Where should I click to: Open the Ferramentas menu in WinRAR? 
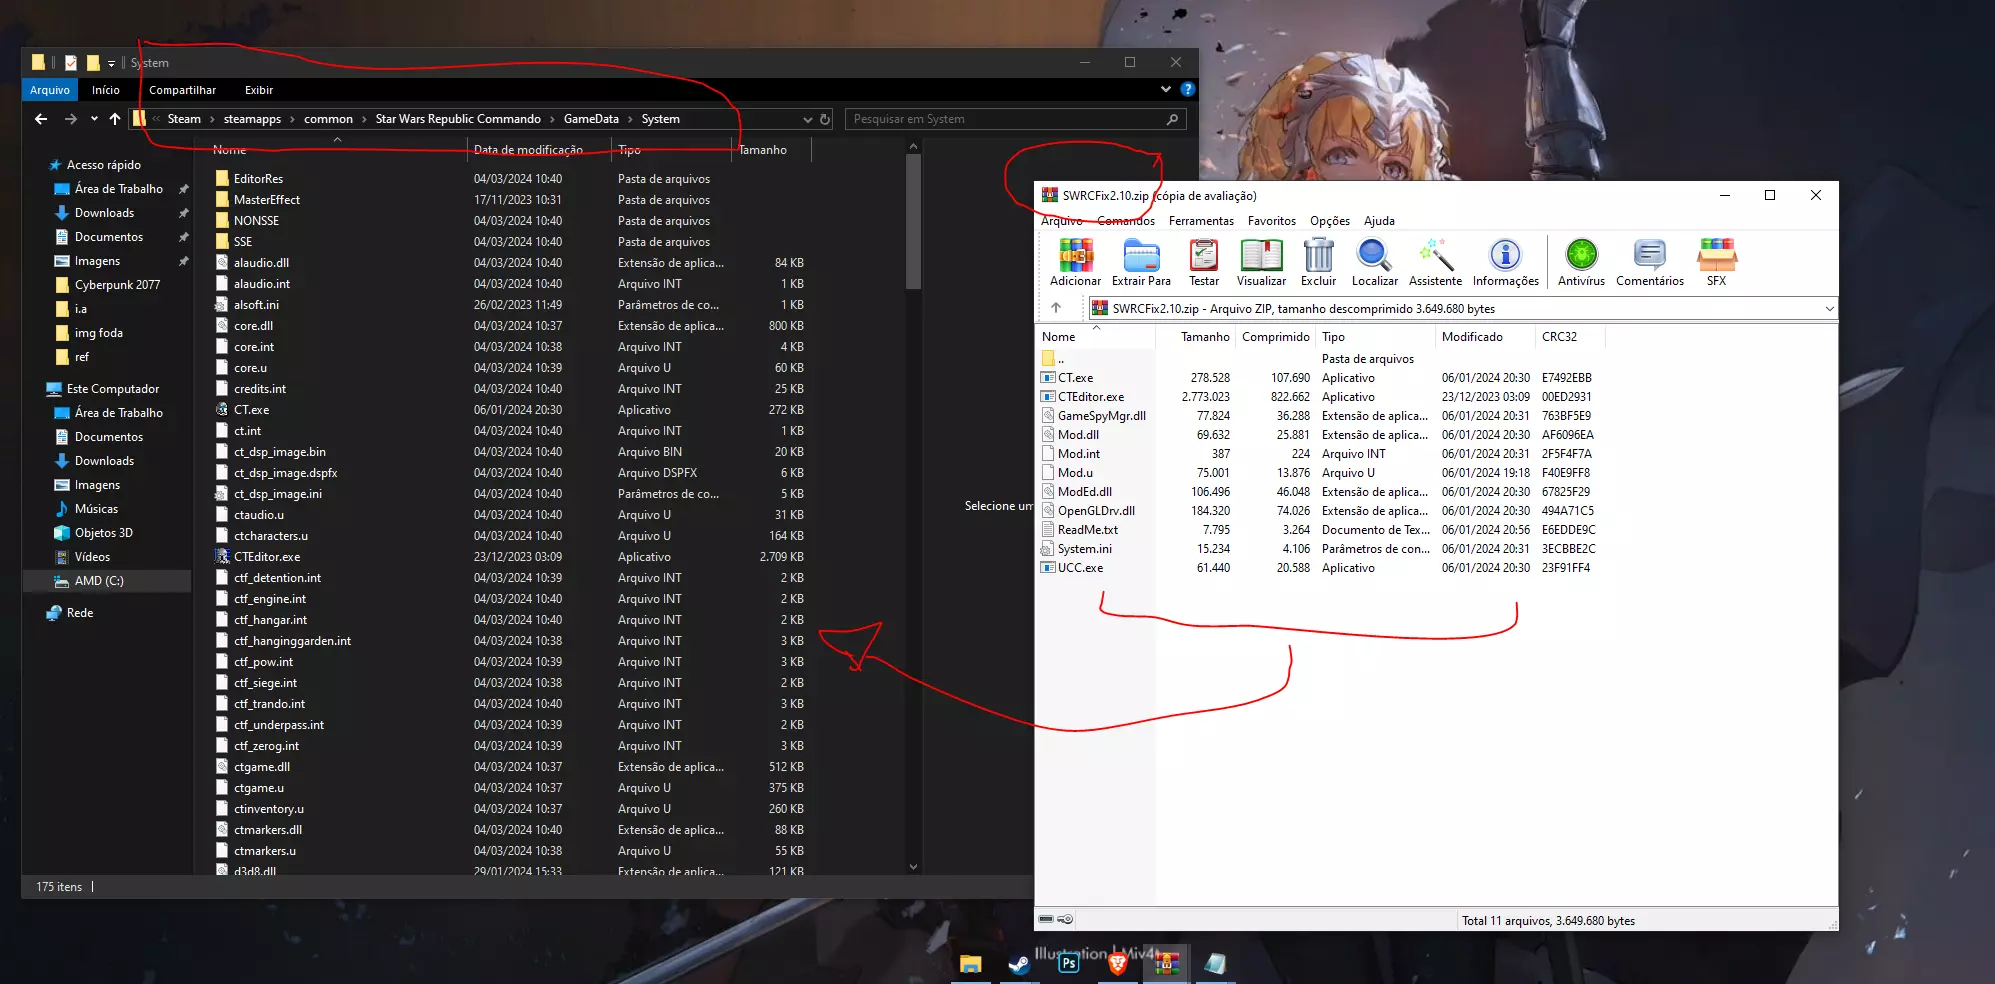pyautogui.click(x=1201, y=221)
